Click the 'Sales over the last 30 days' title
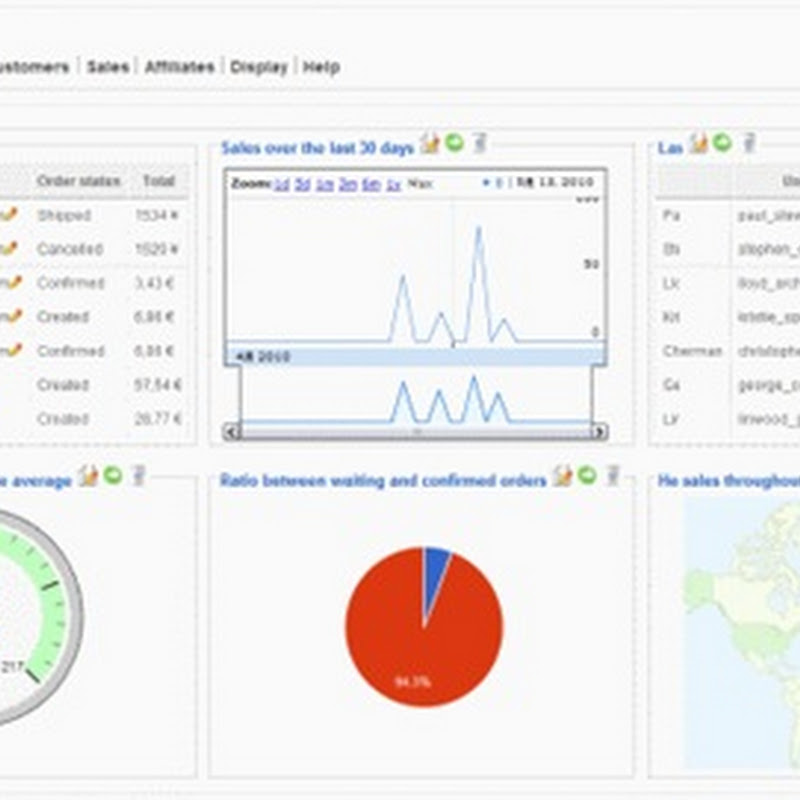The image size is (800, 800). click(x=317, y=148)
